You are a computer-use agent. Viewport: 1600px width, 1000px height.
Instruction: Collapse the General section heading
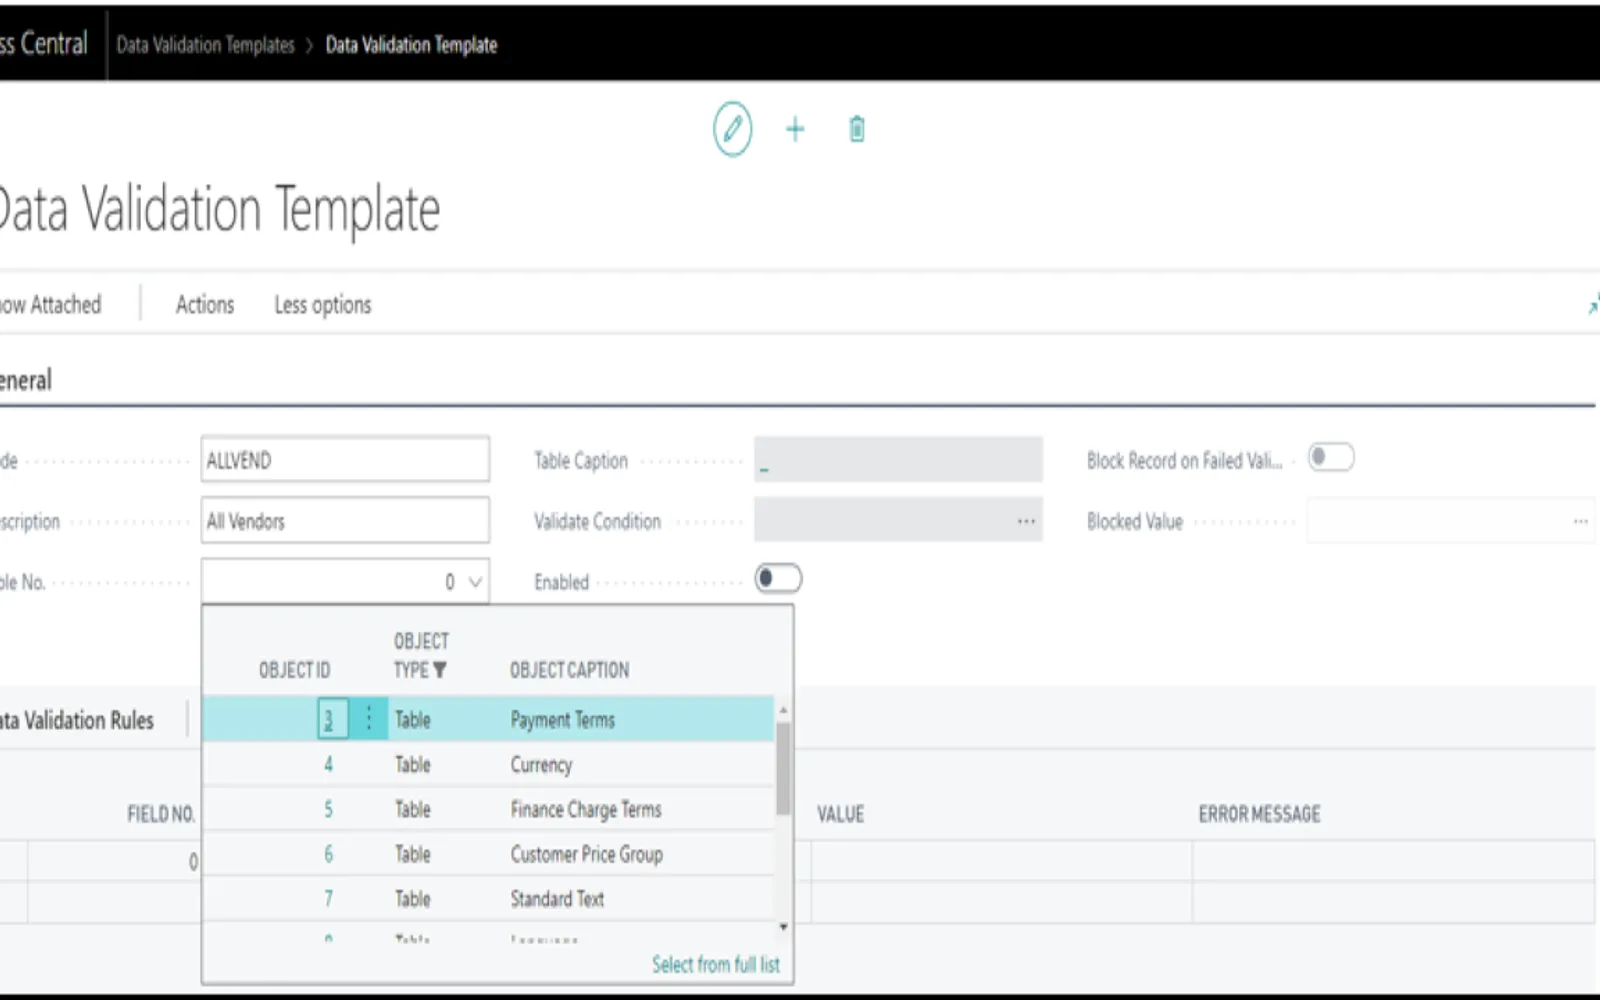[26, 380]
